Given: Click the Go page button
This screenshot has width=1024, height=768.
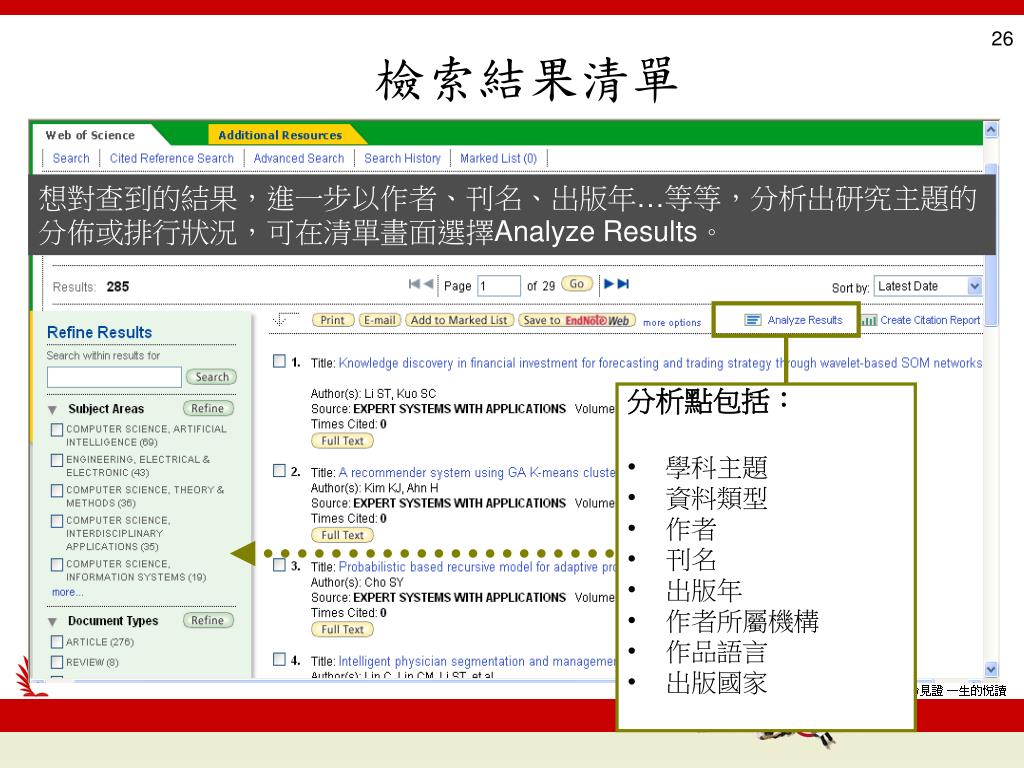Looking at the screenshot, I should pos(577,284).
